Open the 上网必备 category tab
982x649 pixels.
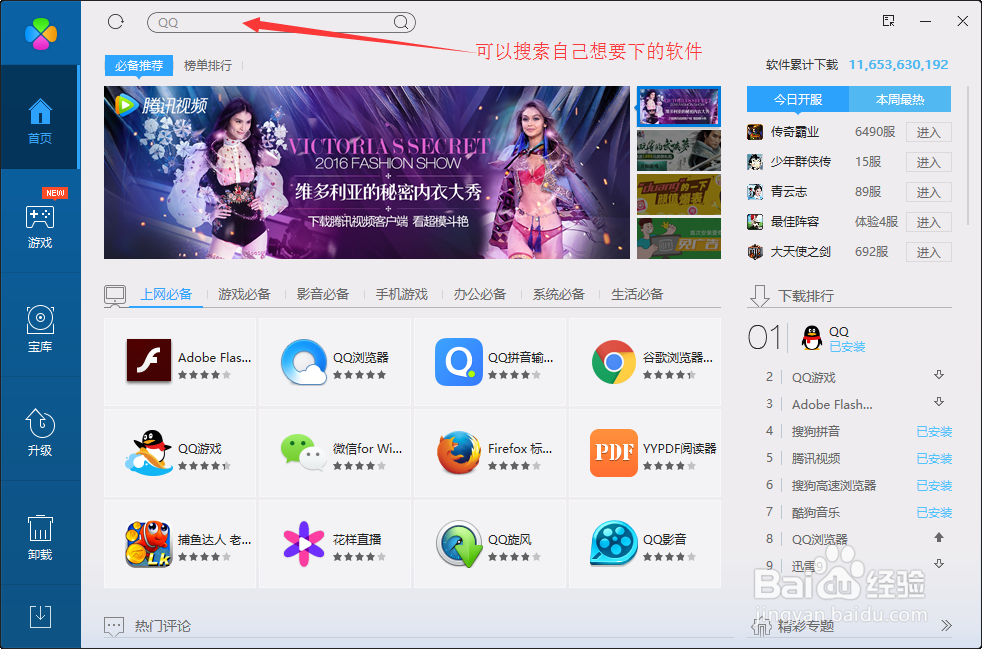(x=166, y=294)
